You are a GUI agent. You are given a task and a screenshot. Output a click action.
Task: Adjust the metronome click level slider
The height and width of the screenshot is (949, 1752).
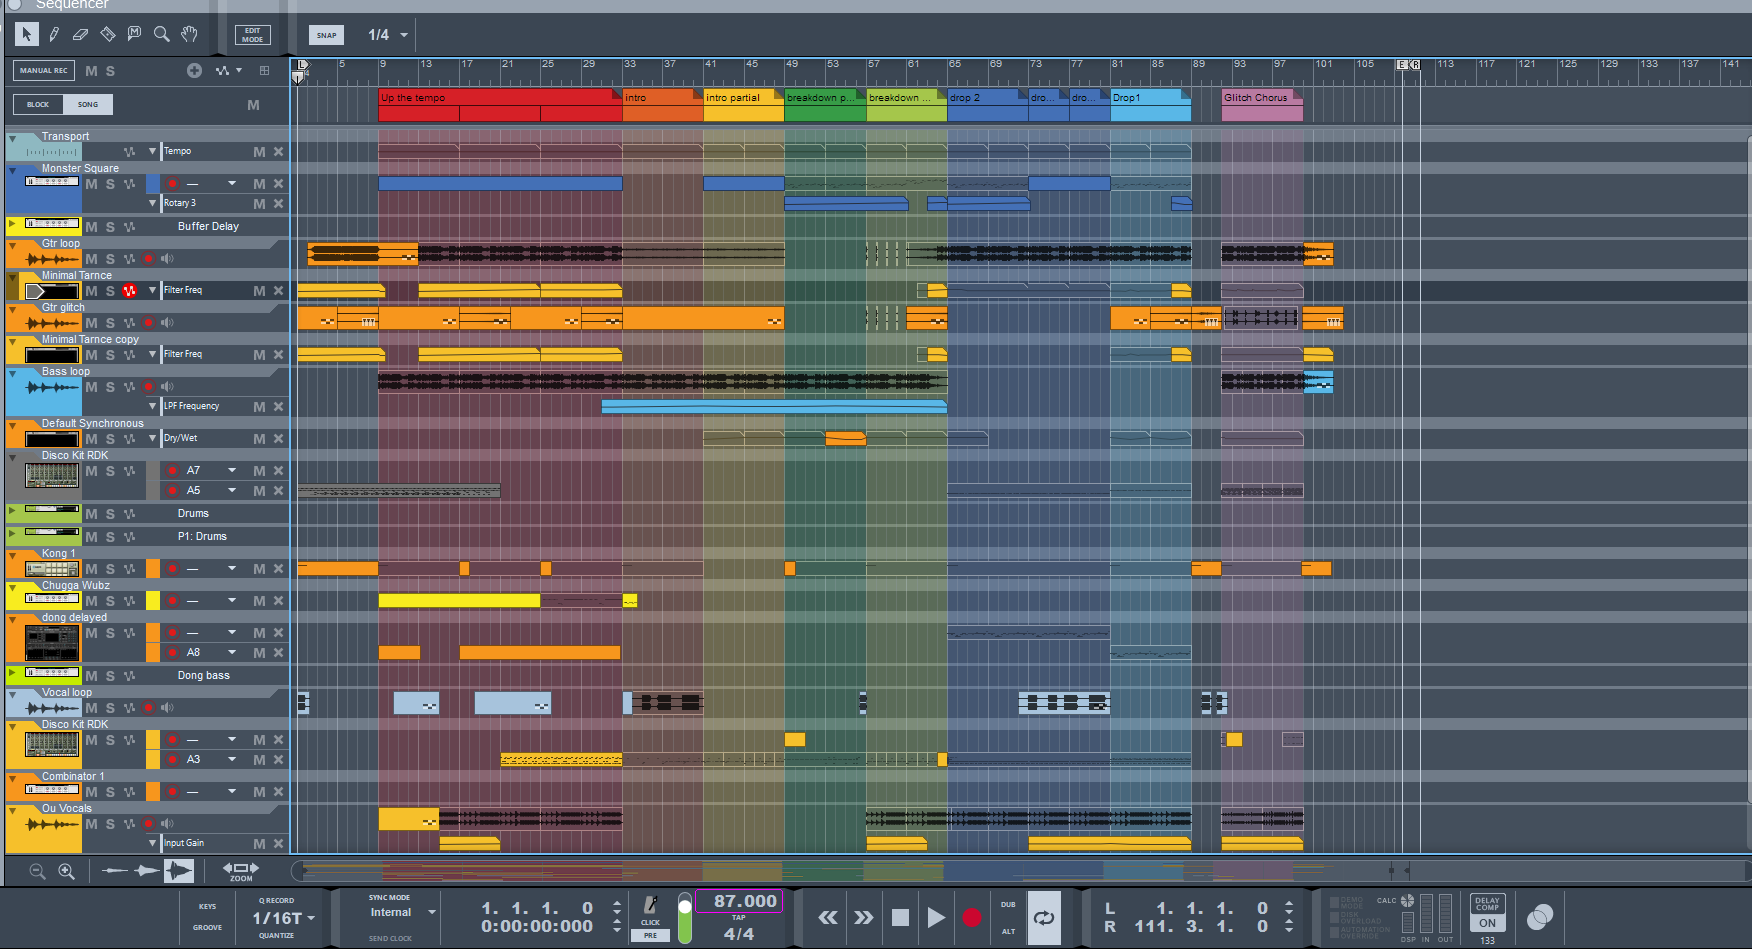(685, 917)
